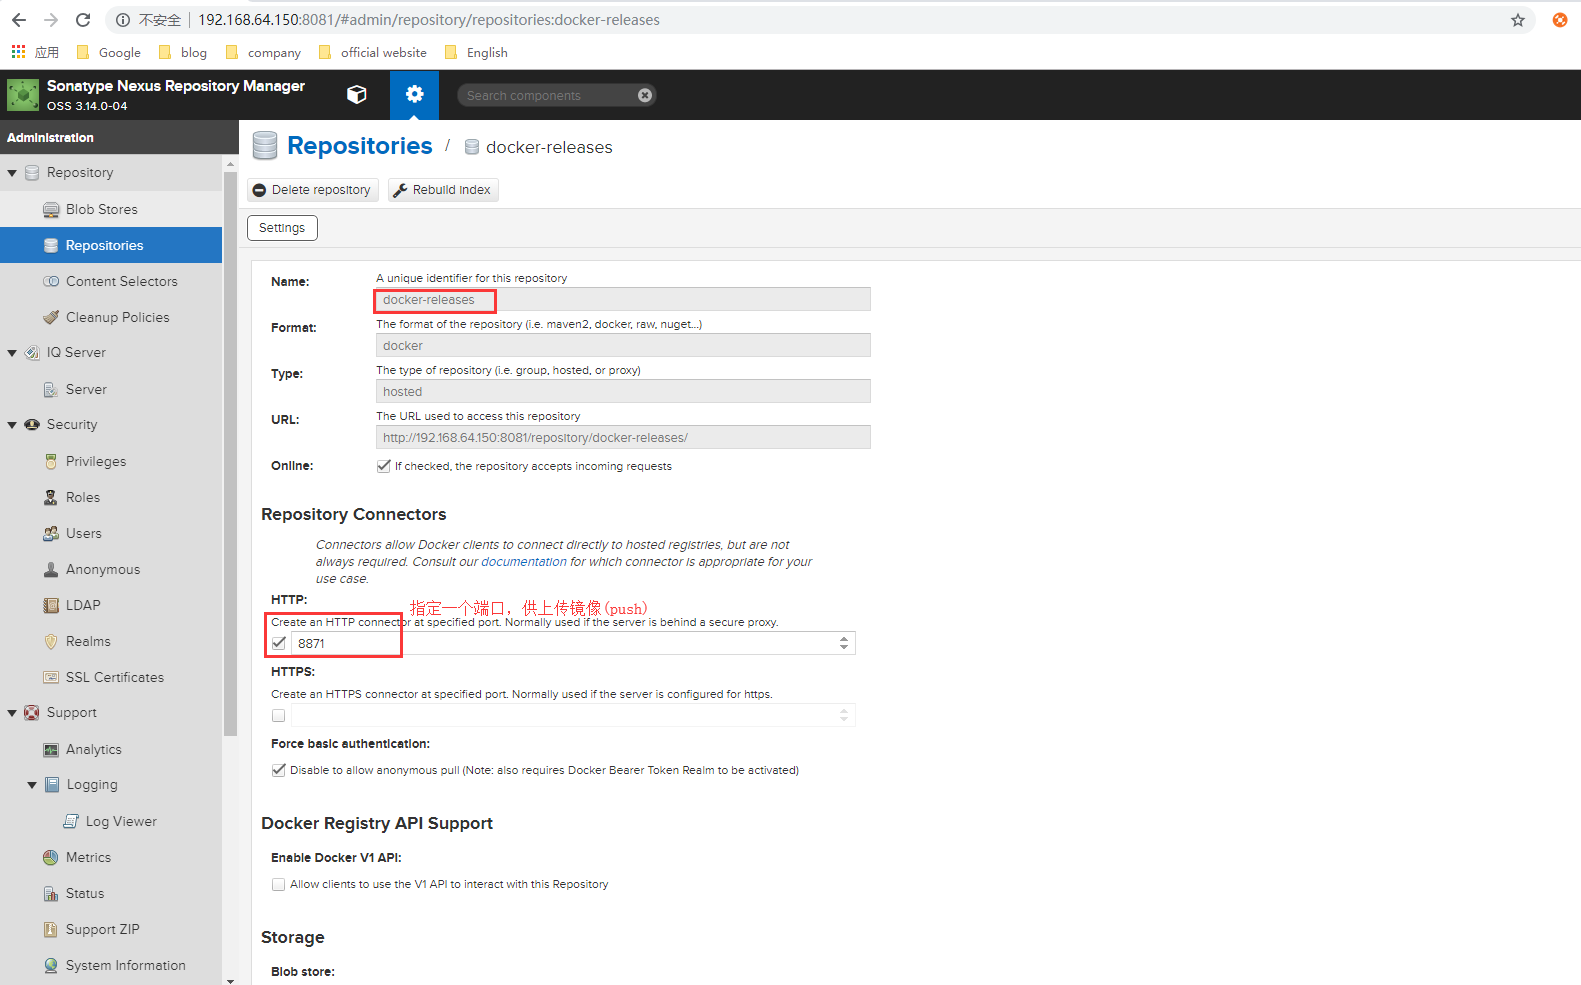Click the Realms shield icon
The width and height of the screenshot is (1581, 985).
coord(51,641)
